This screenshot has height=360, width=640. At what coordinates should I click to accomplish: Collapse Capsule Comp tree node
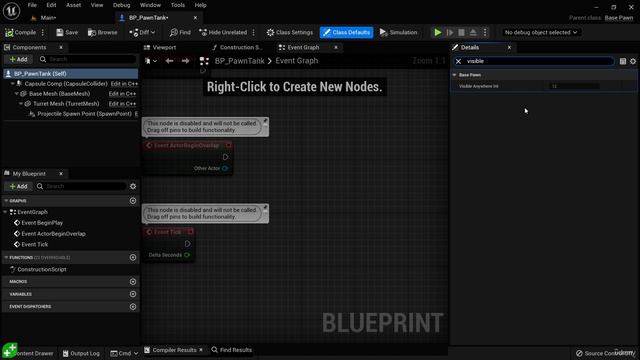tap(13, 84)
